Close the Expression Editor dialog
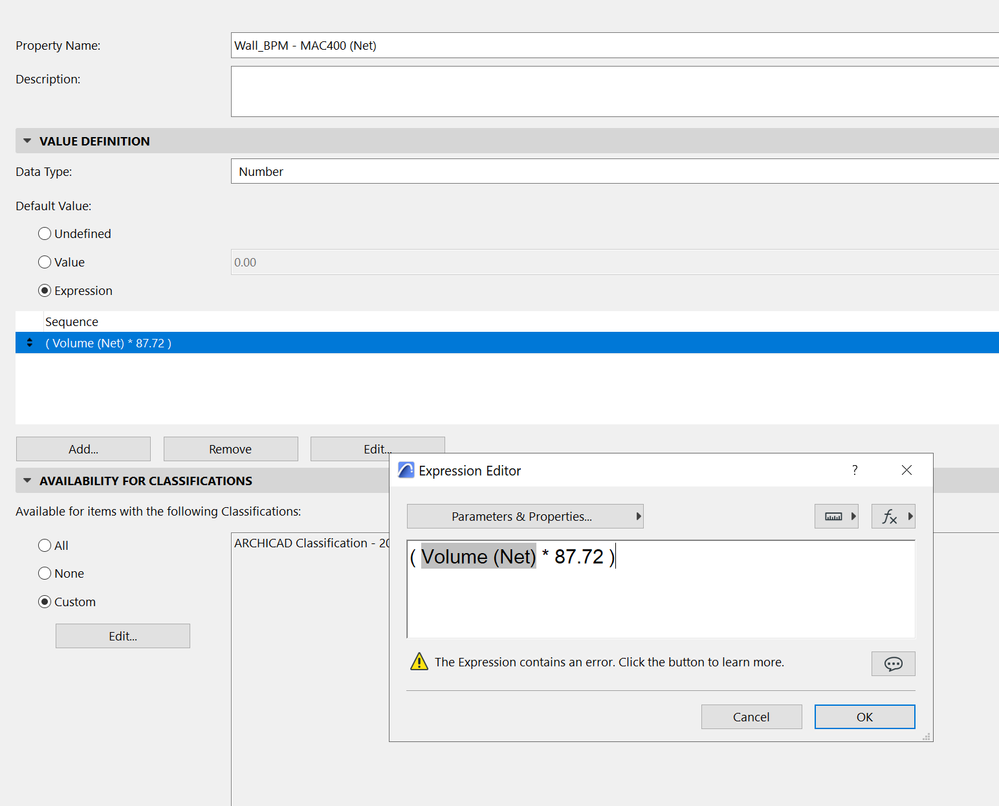999x806 pixels. (907, 470)
